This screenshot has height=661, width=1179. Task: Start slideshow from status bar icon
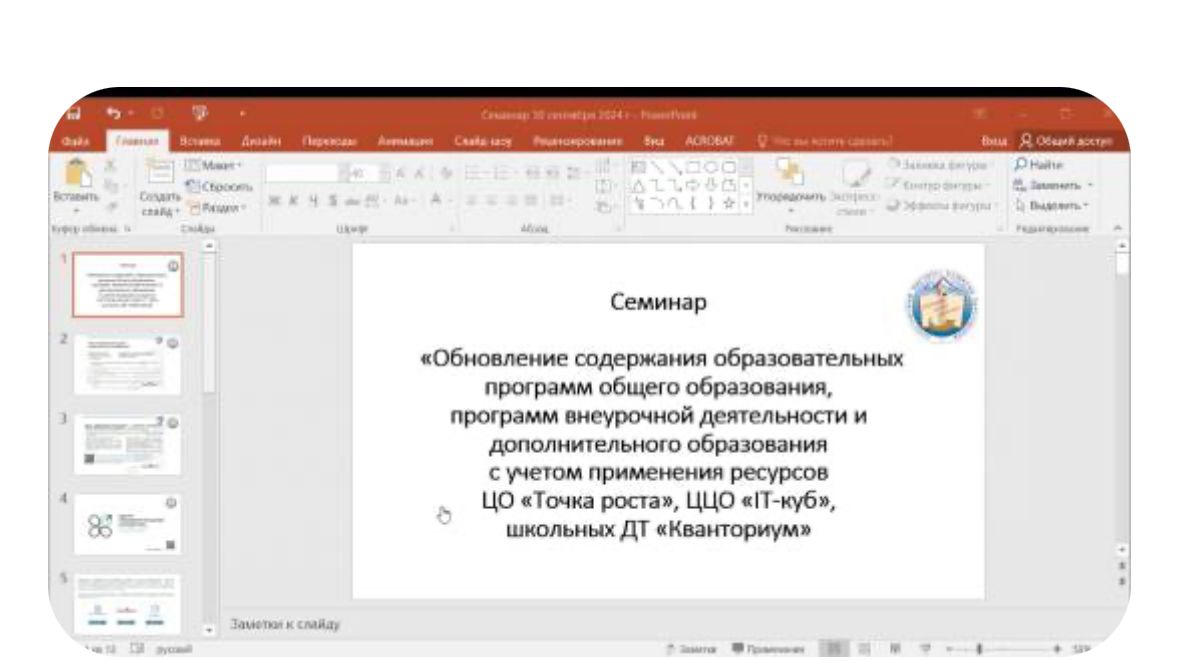[x=926, y=648]
